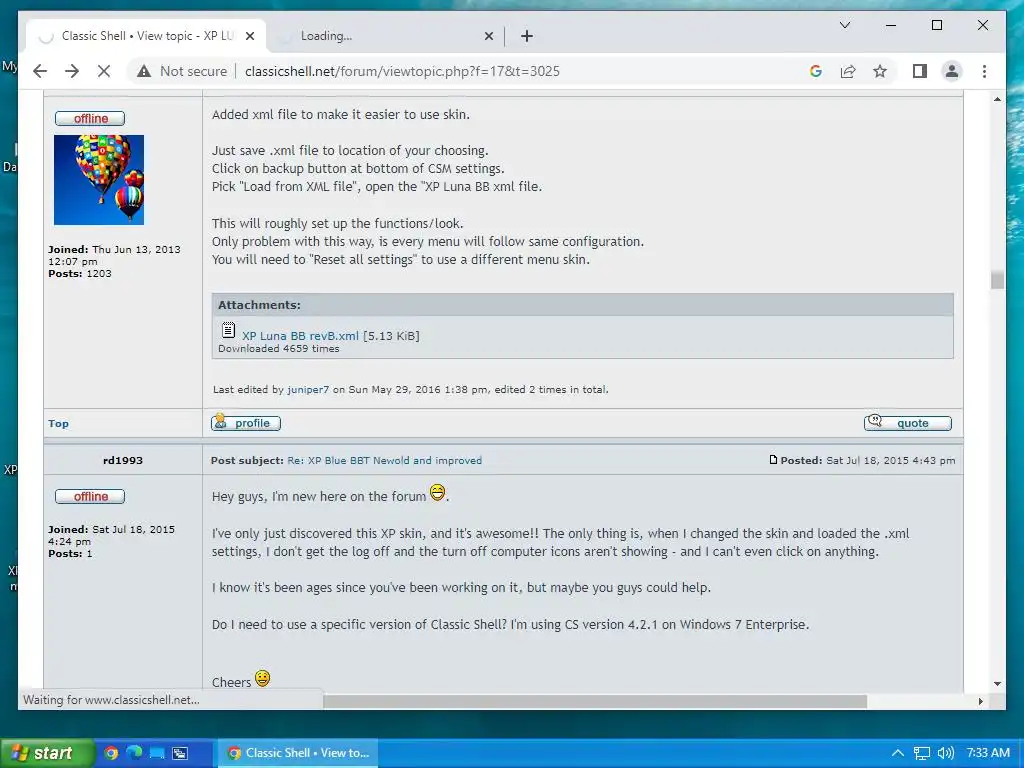Quote the first post
This screenshot has width=1024, height=768.
pyautogui.click(x=908, y=423)
